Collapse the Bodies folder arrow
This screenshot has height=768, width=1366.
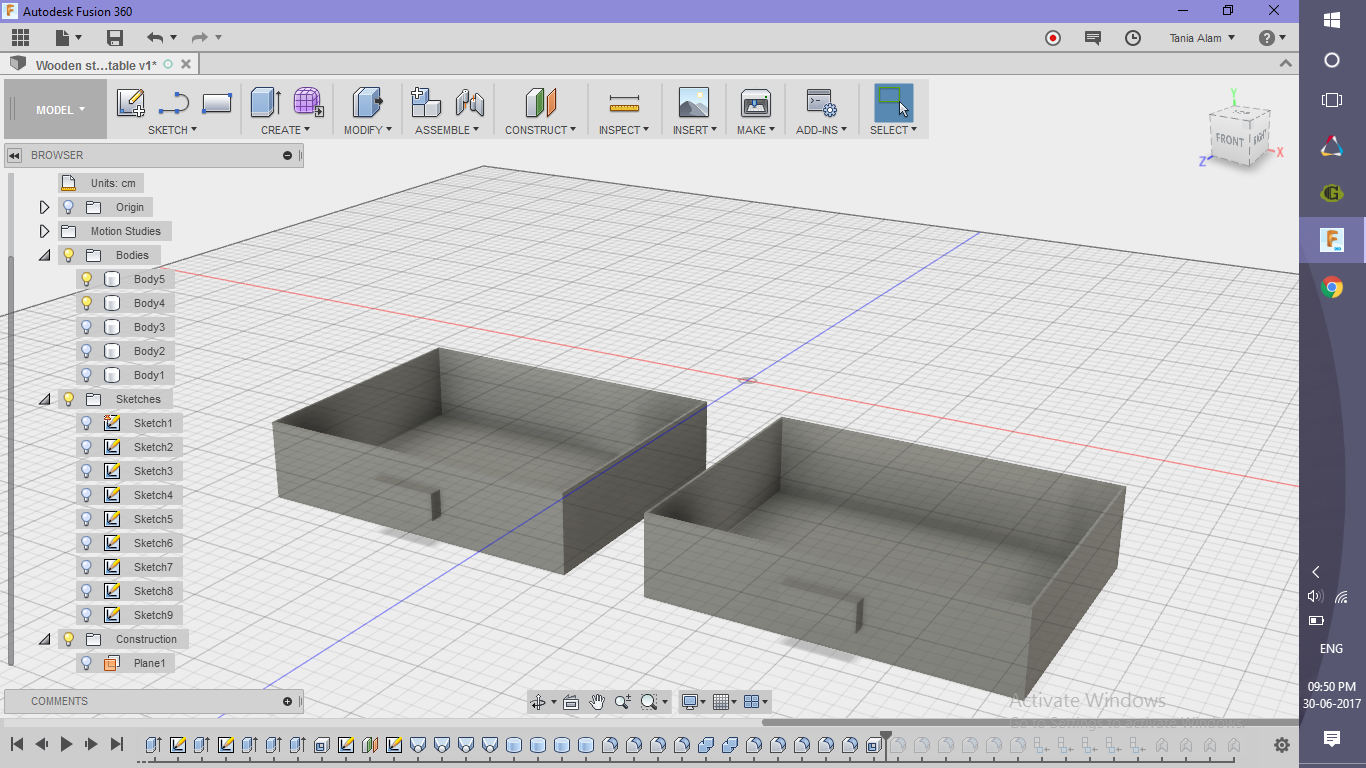click(44, 255)
